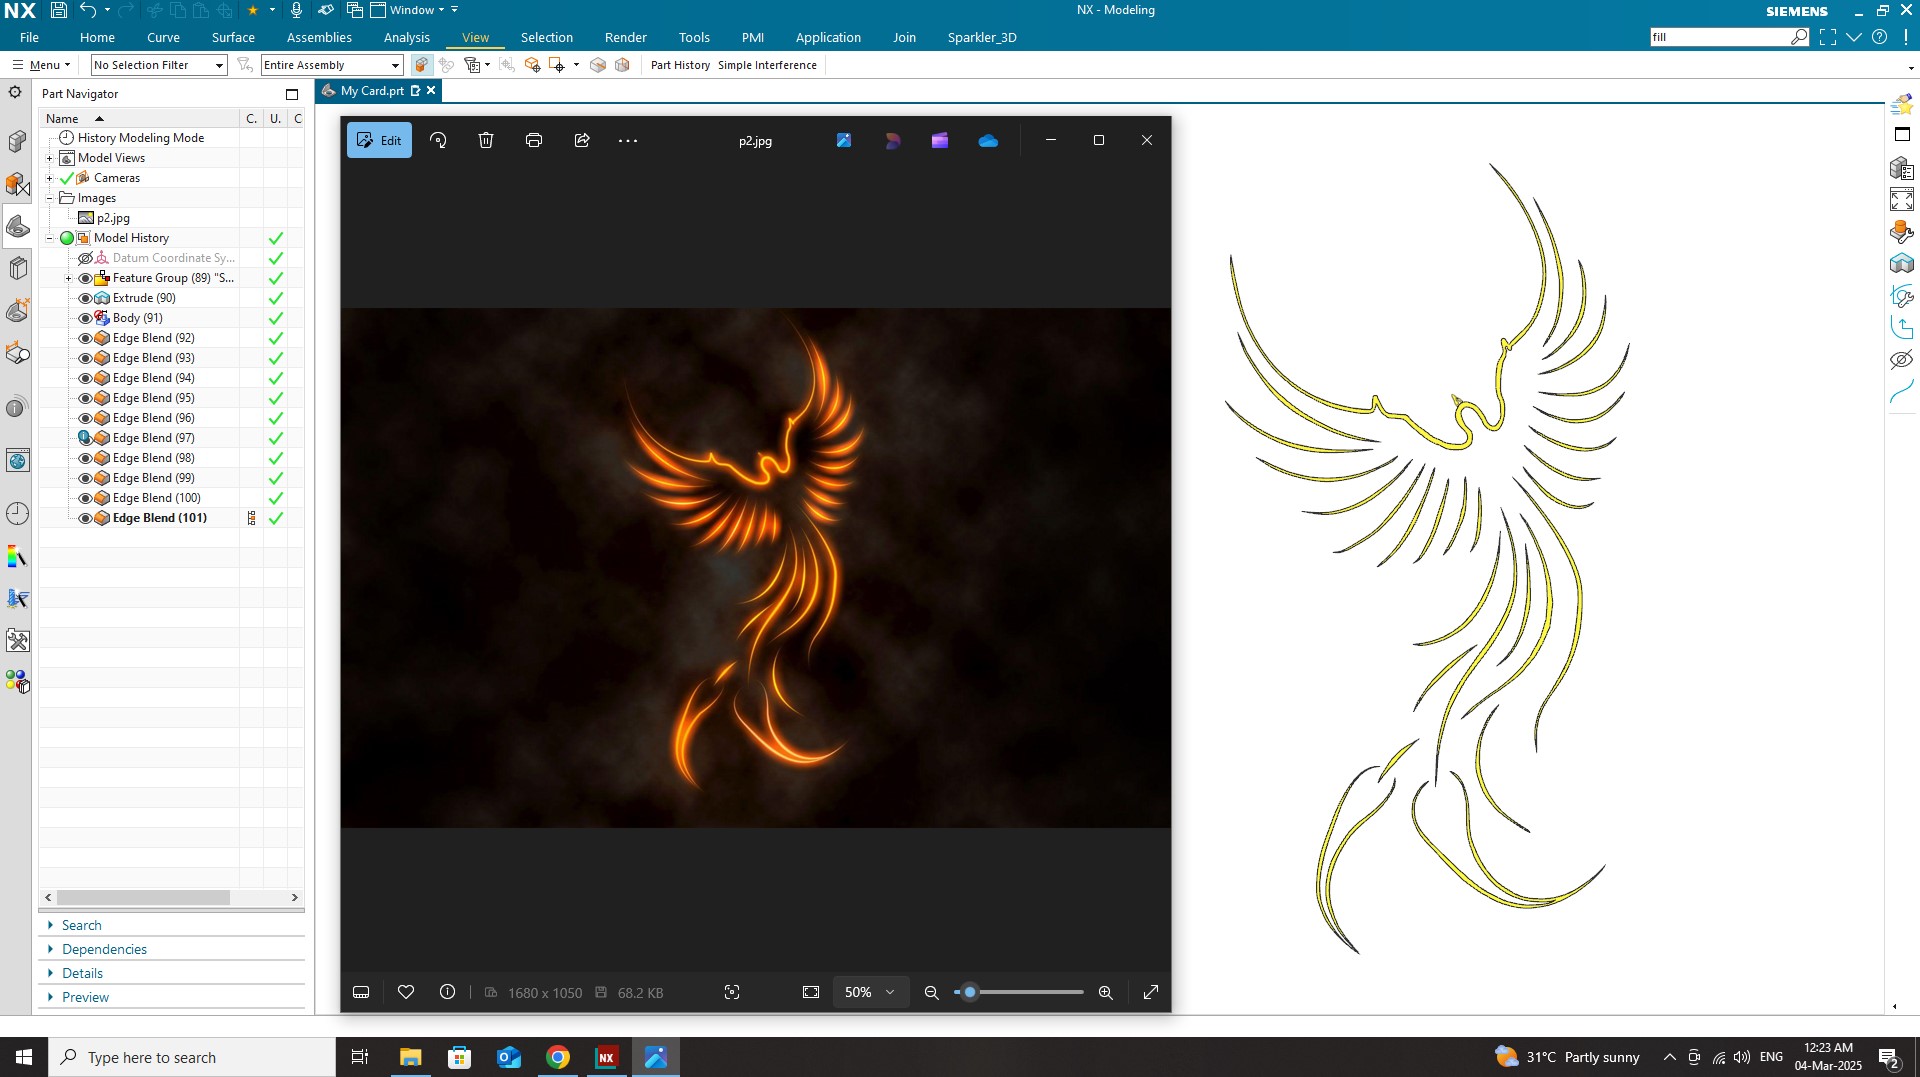Viewport: 1920px width, 1077px height.
Task: Switch to the Render ribbon tab
Action: click(625, 37)
